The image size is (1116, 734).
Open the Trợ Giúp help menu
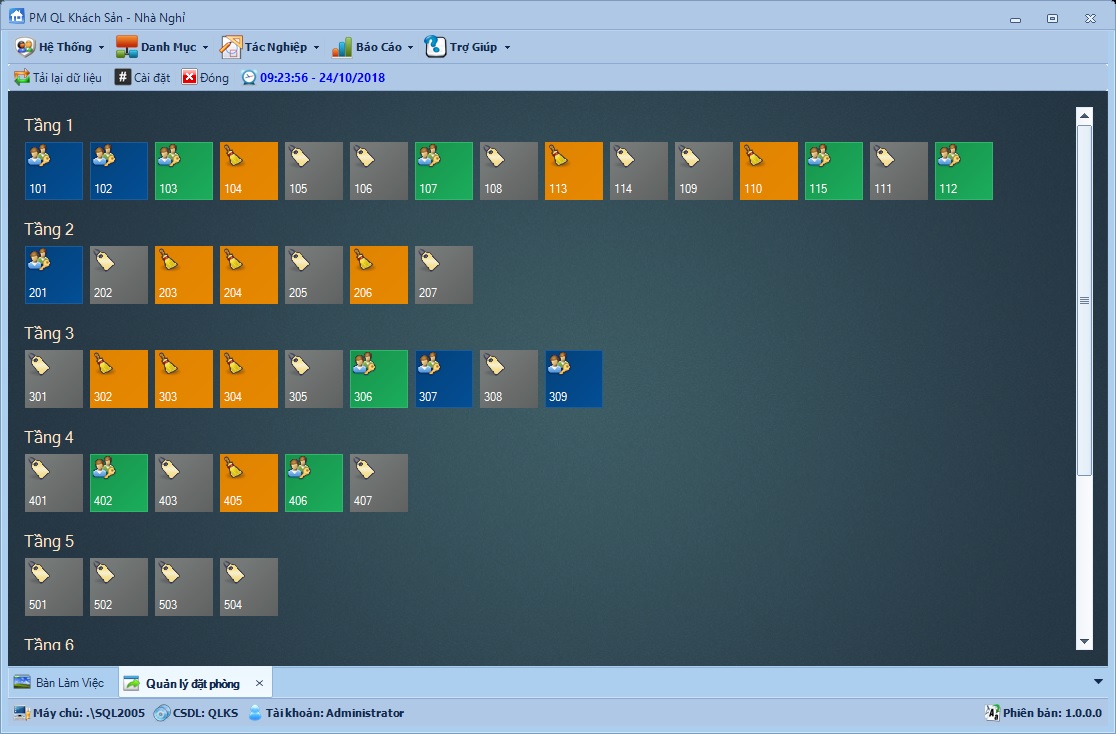(x=468, y=47)
